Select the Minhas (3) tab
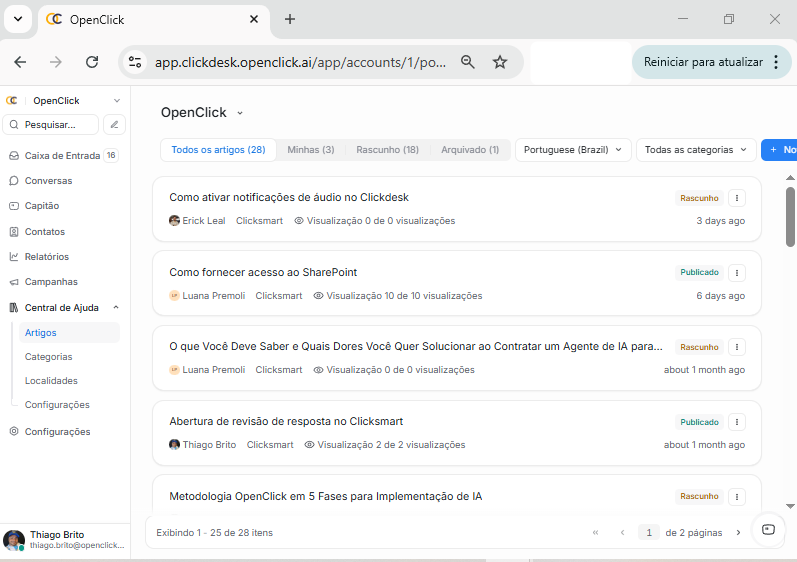 310,150
